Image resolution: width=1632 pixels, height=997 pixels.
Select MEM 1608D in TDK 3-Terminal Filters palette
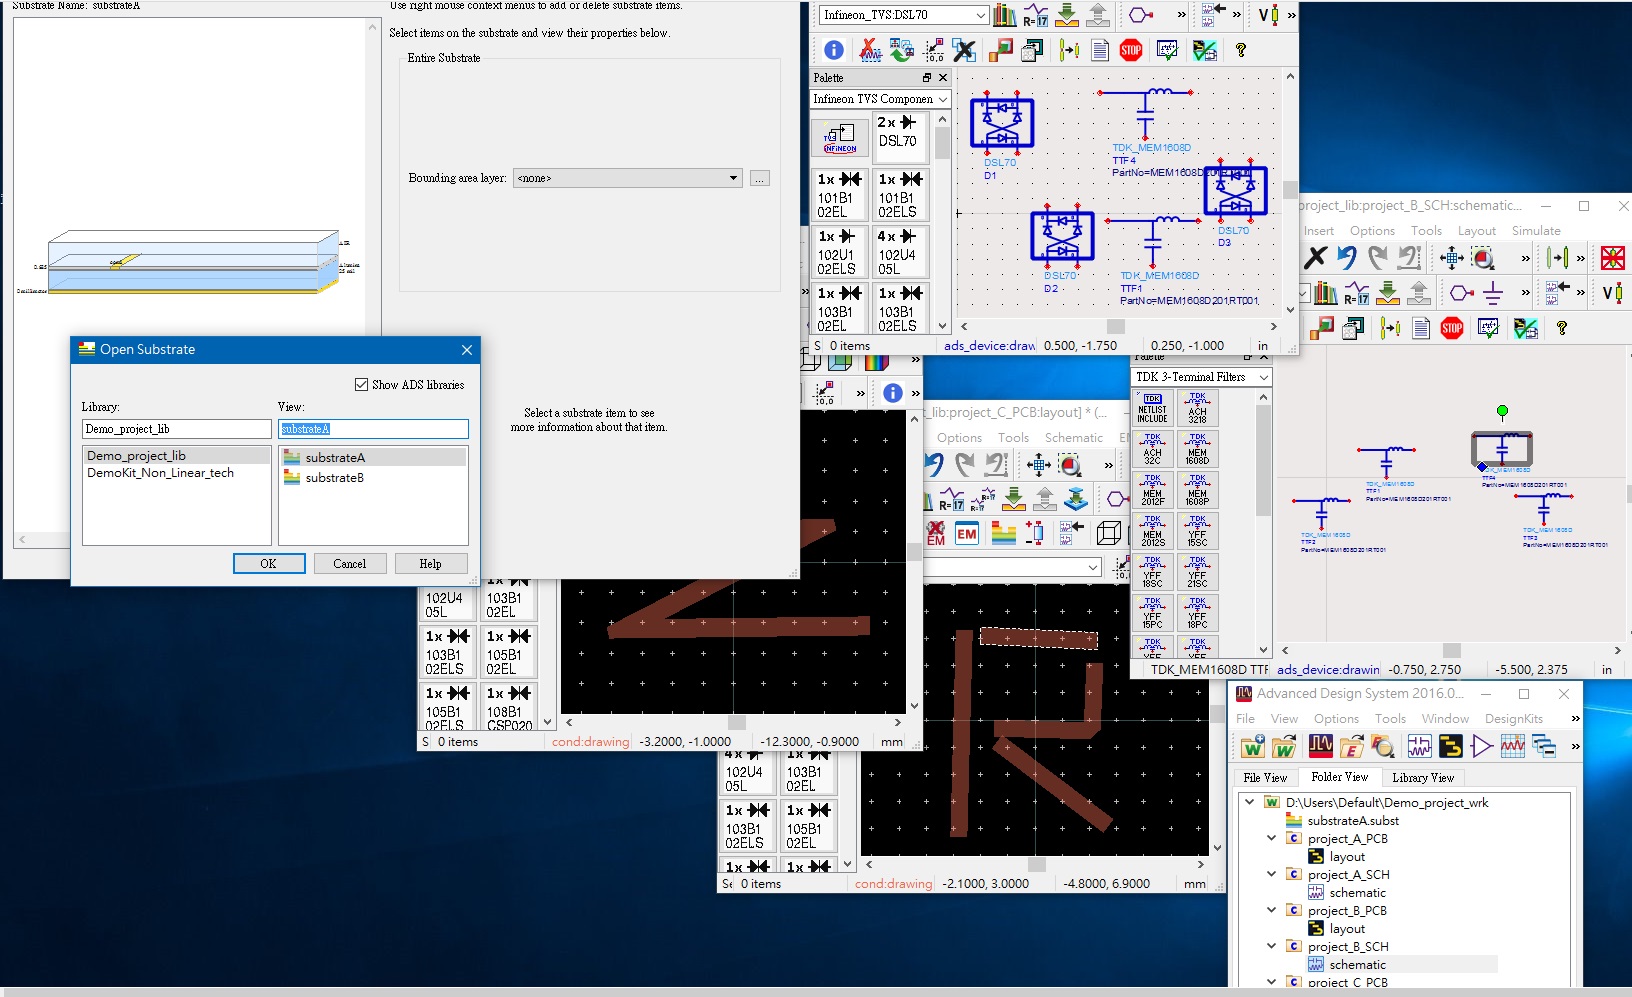(x=1197, y=449)
